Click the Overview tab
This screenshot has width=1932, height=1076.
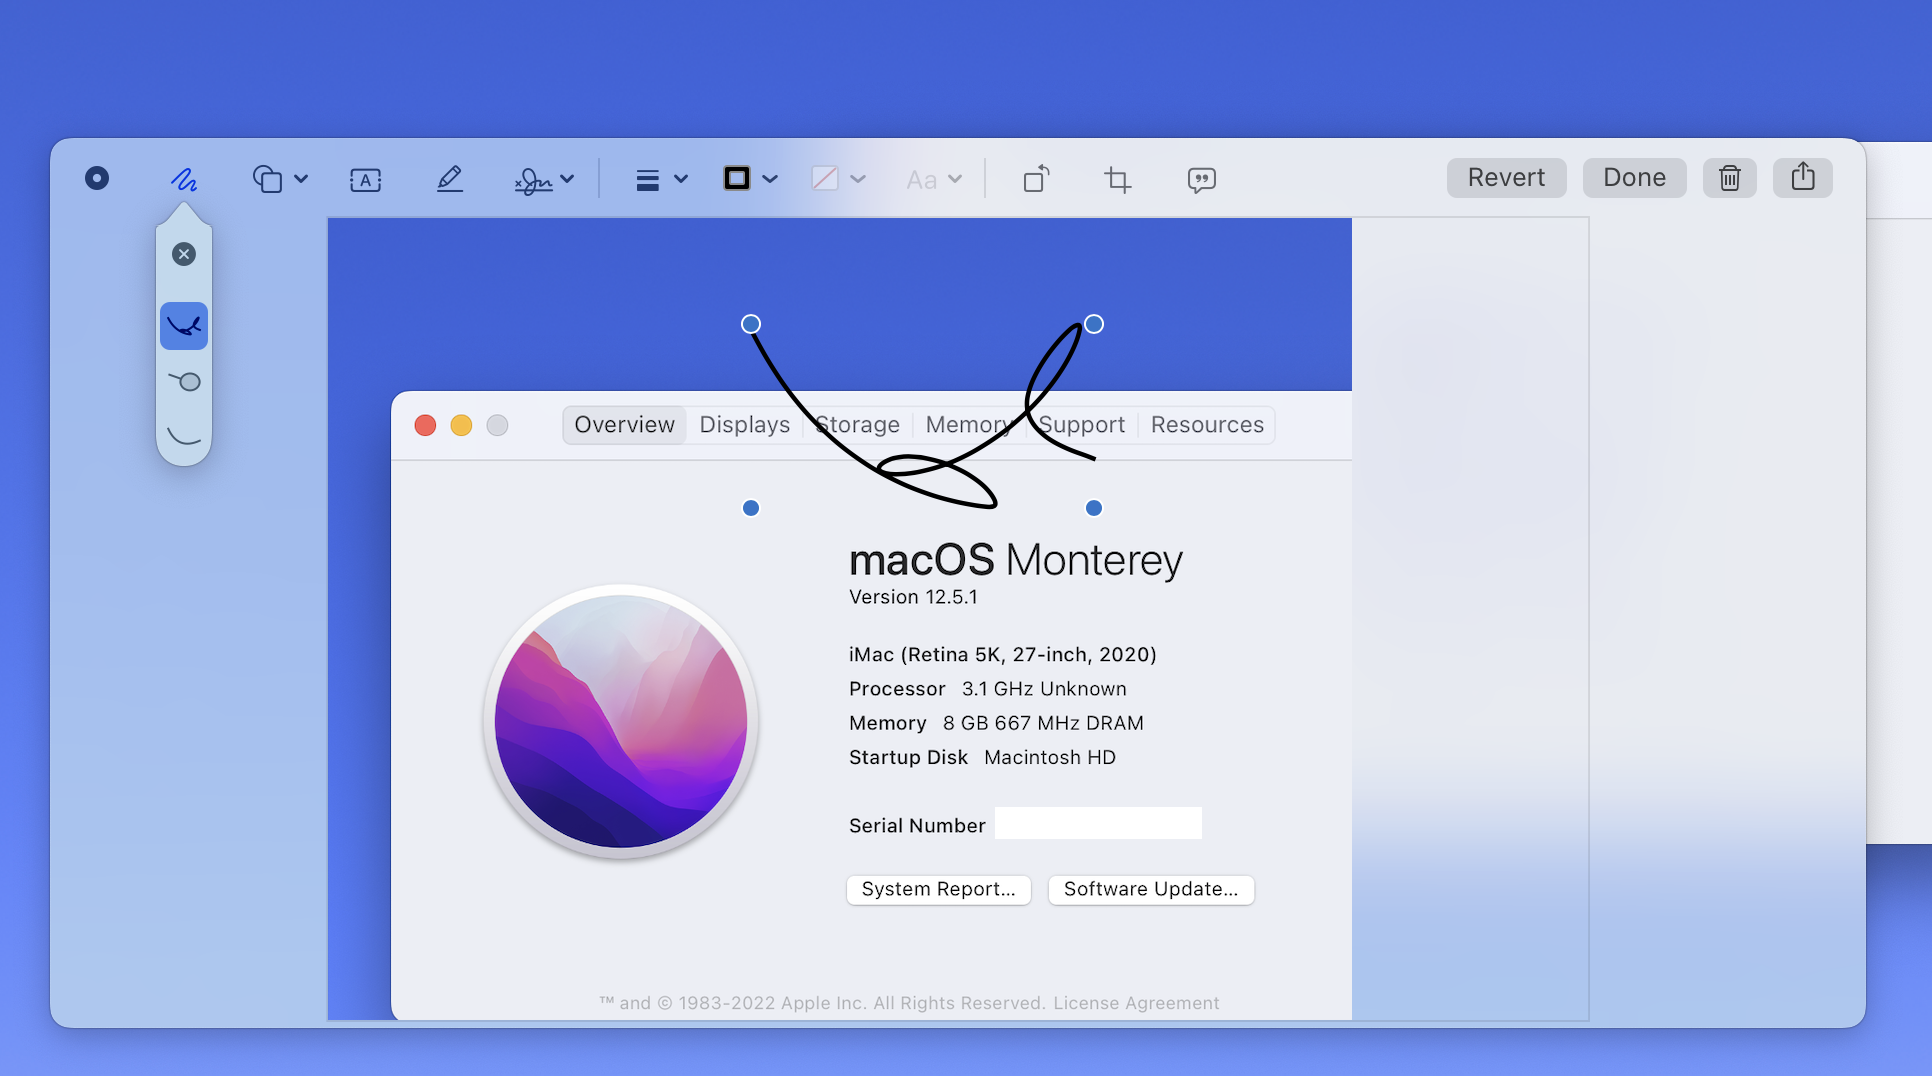point(624,425)
